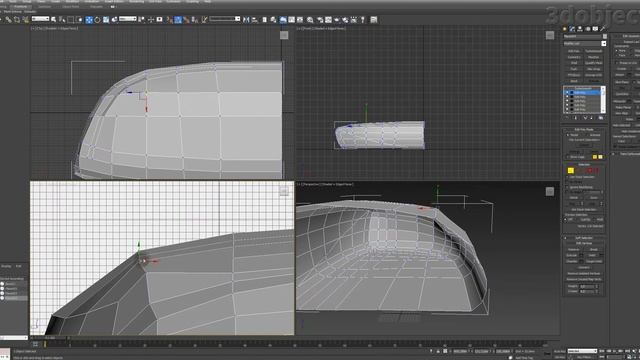This screenshot has height=360, width=640.
Task: Open the Create command panel tab
Action: click(564, 29)
